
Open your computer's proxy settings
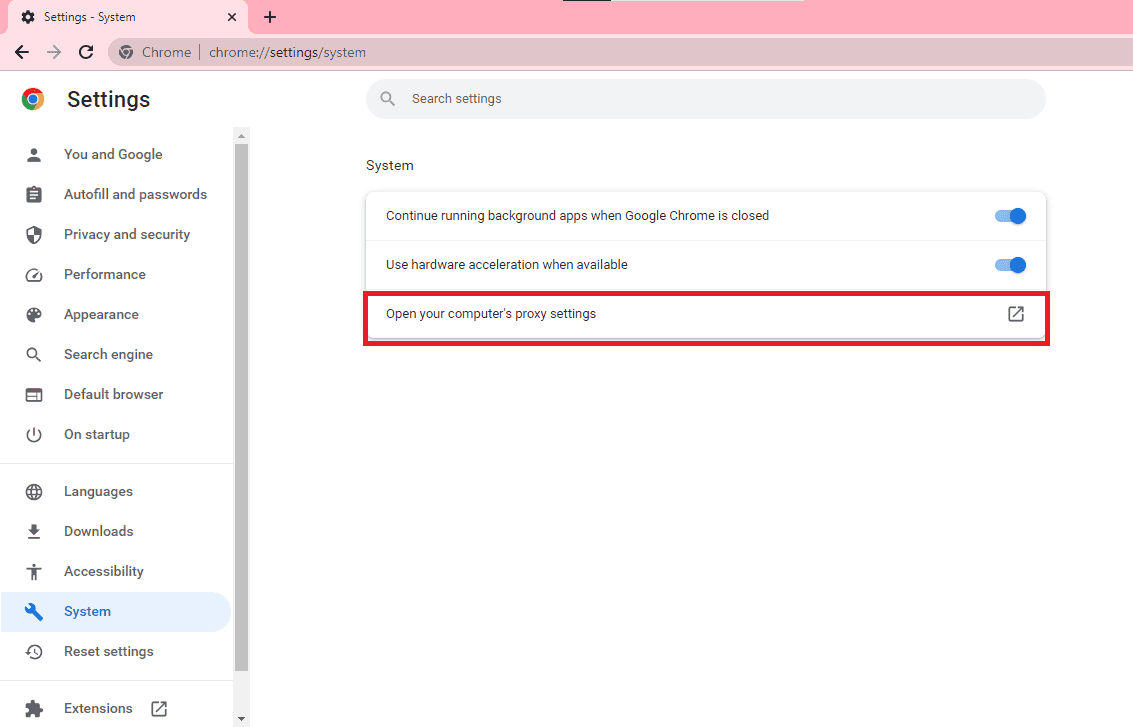coord(1015,314)
